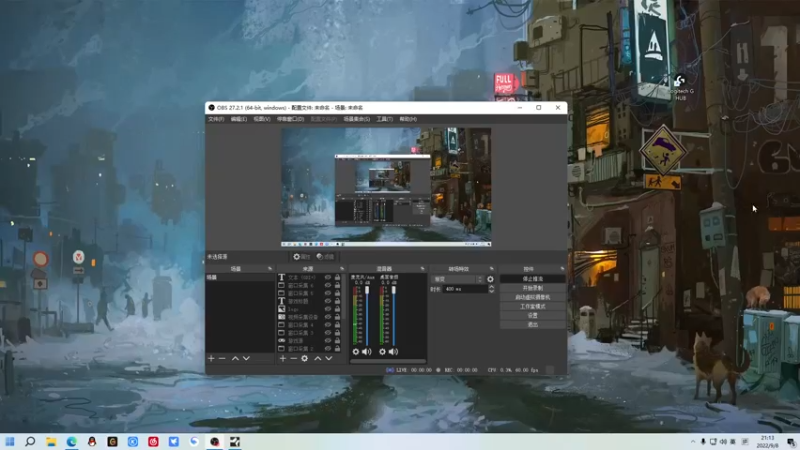Toggle visibility of 窗口采集 5 source
This screenshot has width=800, height=450.
coord(328,293)
